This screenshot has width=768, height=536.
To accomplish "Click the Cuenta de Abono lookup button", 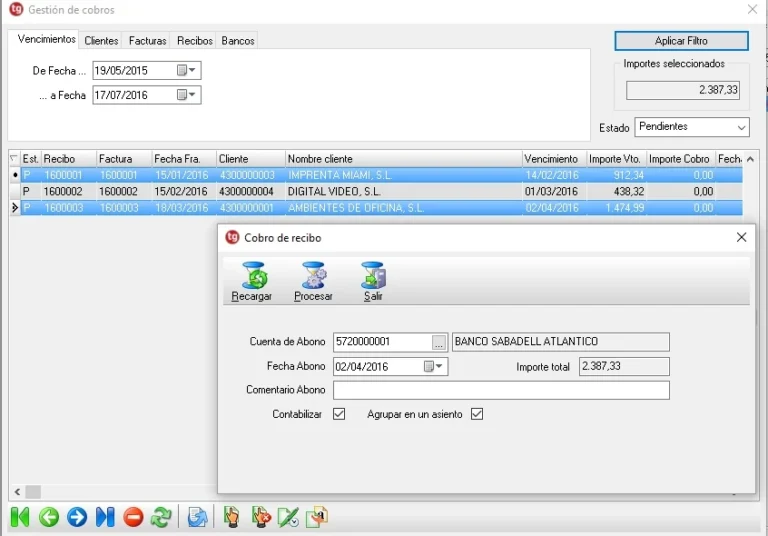I will tap(438, 342).
